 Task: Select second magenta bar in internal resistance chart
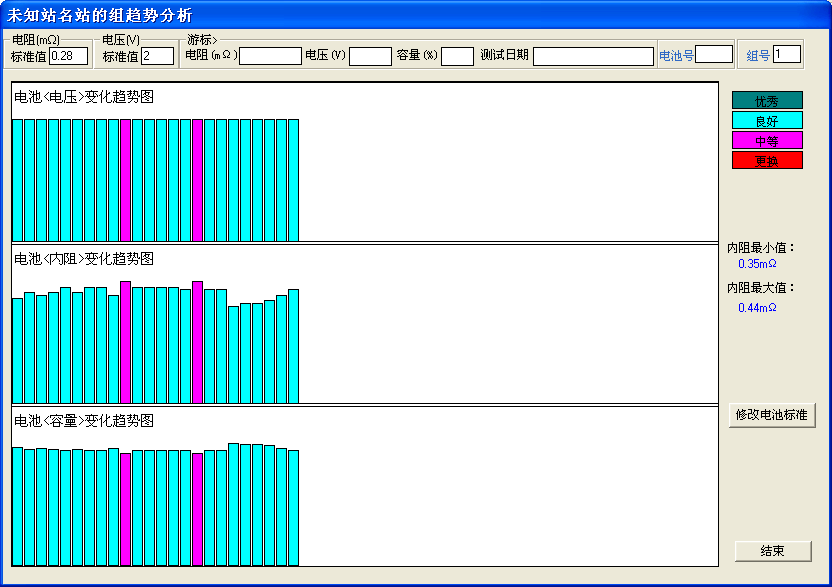pos(197,342)
